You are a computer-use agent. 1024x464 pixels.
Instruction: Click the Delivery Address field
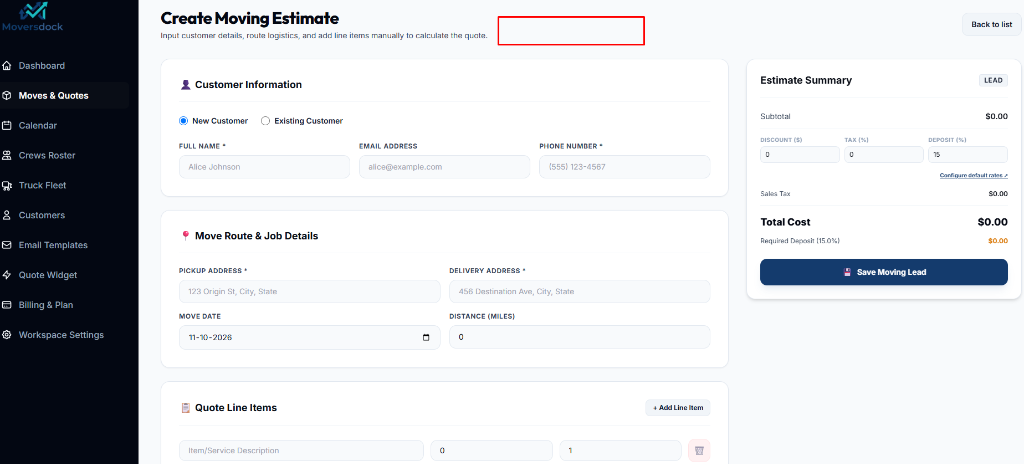580,291
